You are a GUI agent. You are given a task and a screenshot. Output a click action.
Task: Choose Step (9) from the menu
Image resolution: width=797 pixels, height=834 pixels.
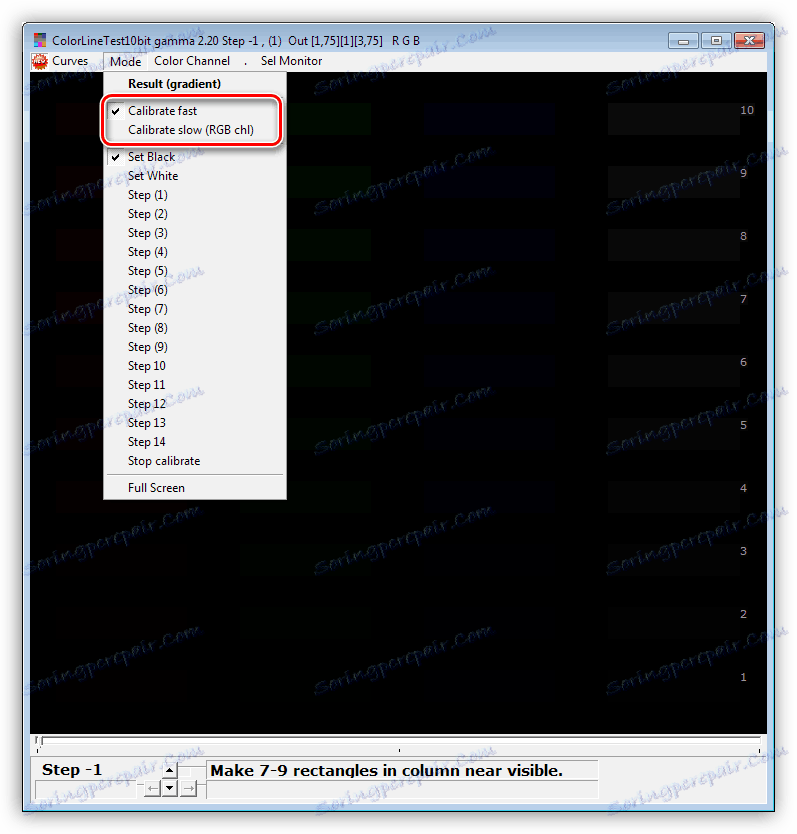[195, 347]
